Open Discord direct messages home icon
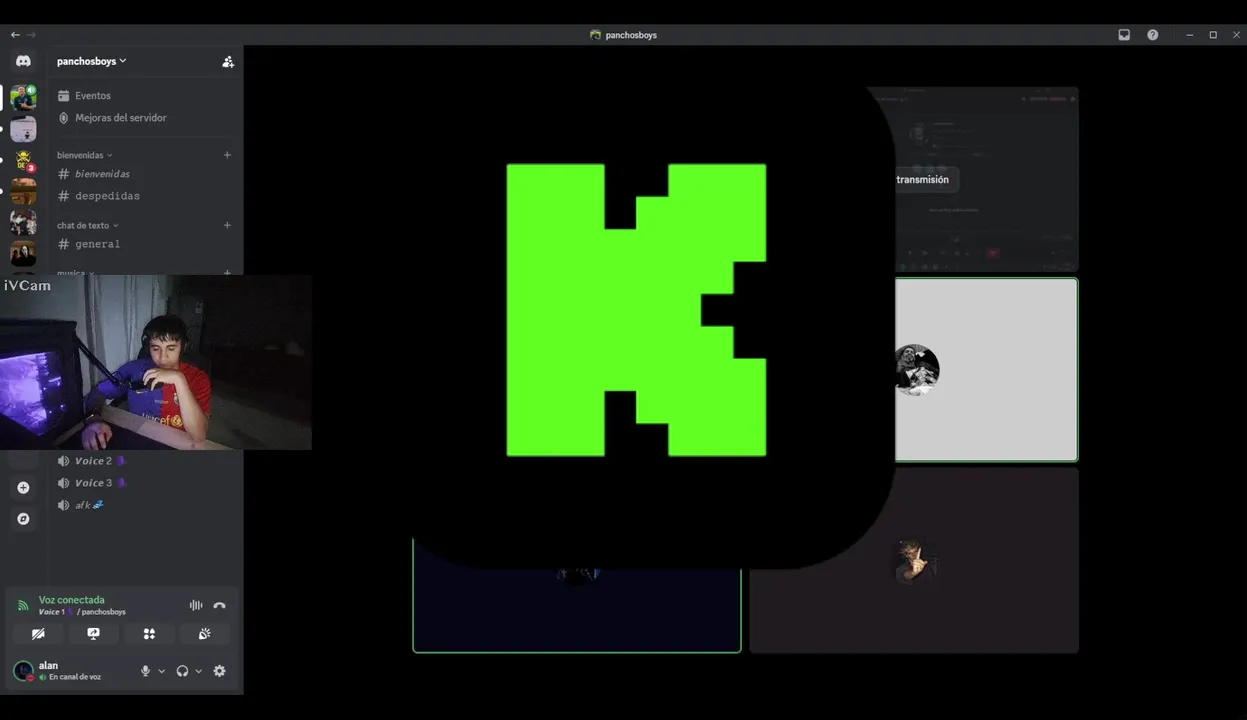1247x720 pixels. (x=23, y=61)
